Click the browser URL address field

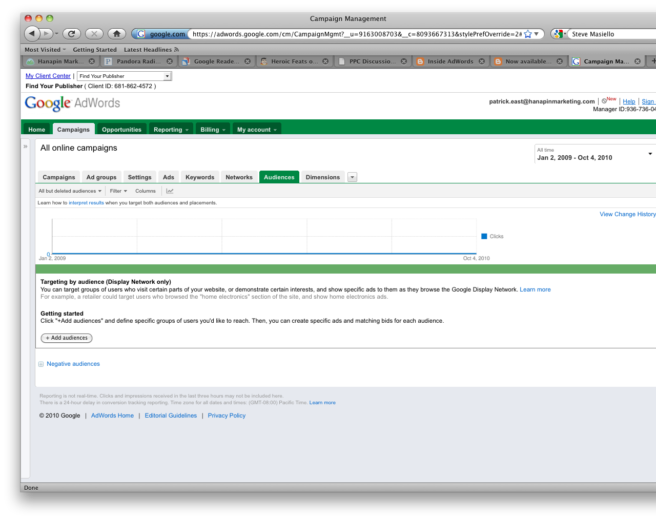point(356,34)
